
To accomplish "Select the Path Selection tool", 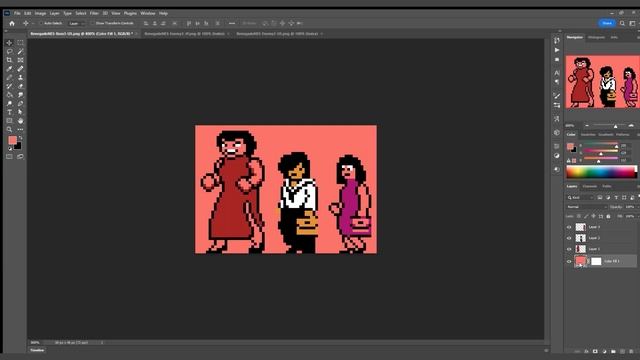I will click(x=20, y=112).
